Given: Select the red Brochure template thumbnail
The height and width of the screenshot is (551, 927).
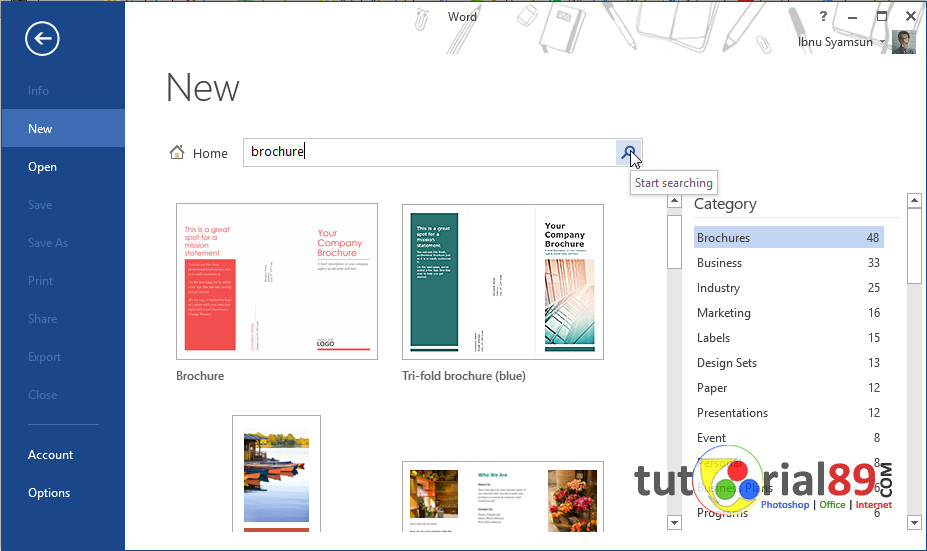Looking at the screenshot, I should (277, 281).
